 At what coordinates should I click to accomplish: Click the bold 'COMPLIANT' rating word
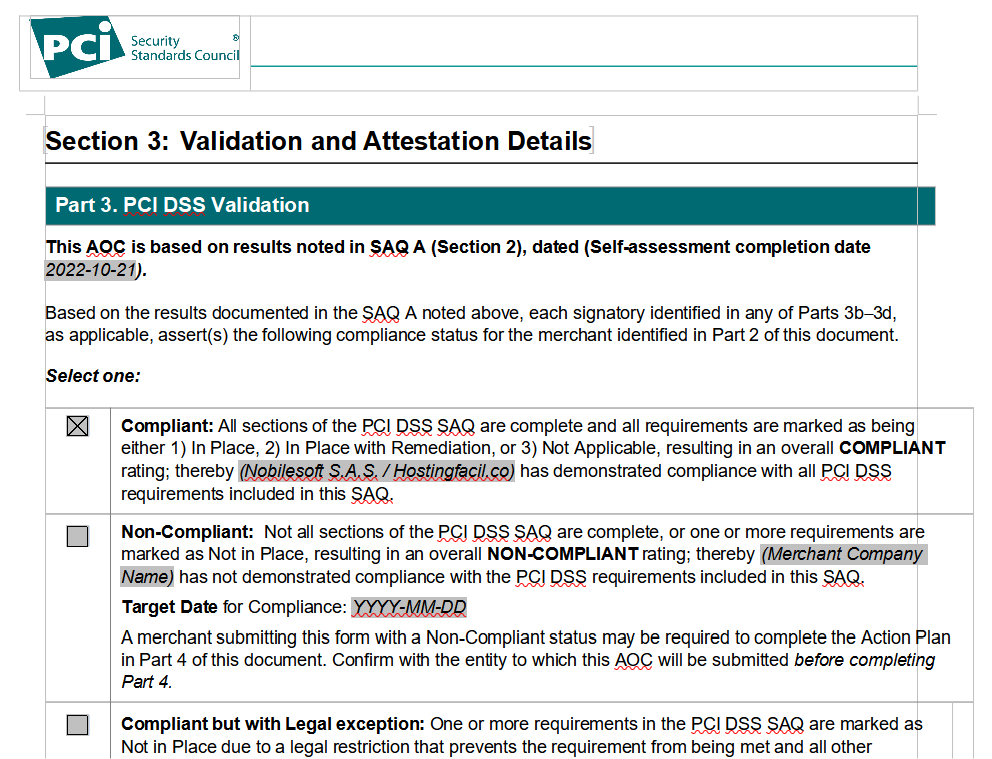coord(891,448)
